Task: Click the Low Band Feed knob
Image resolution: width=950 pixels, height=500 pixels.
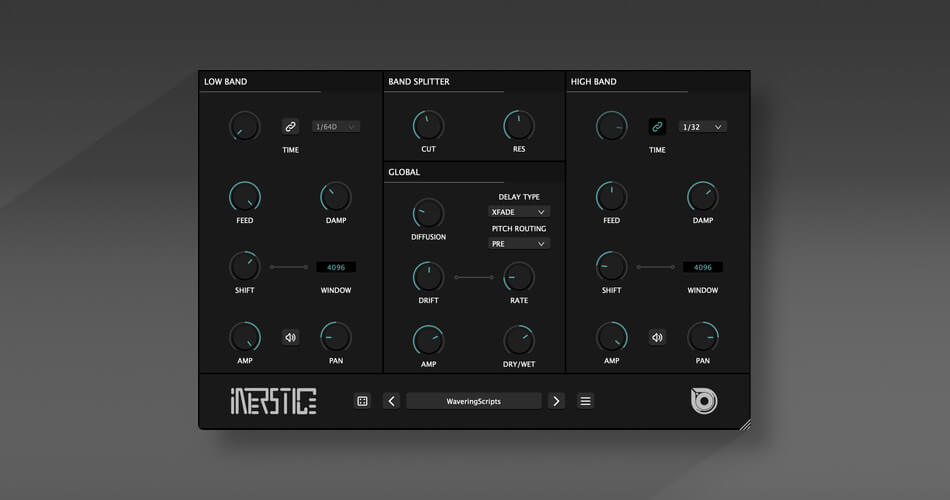Action: [x=245, y=197]
